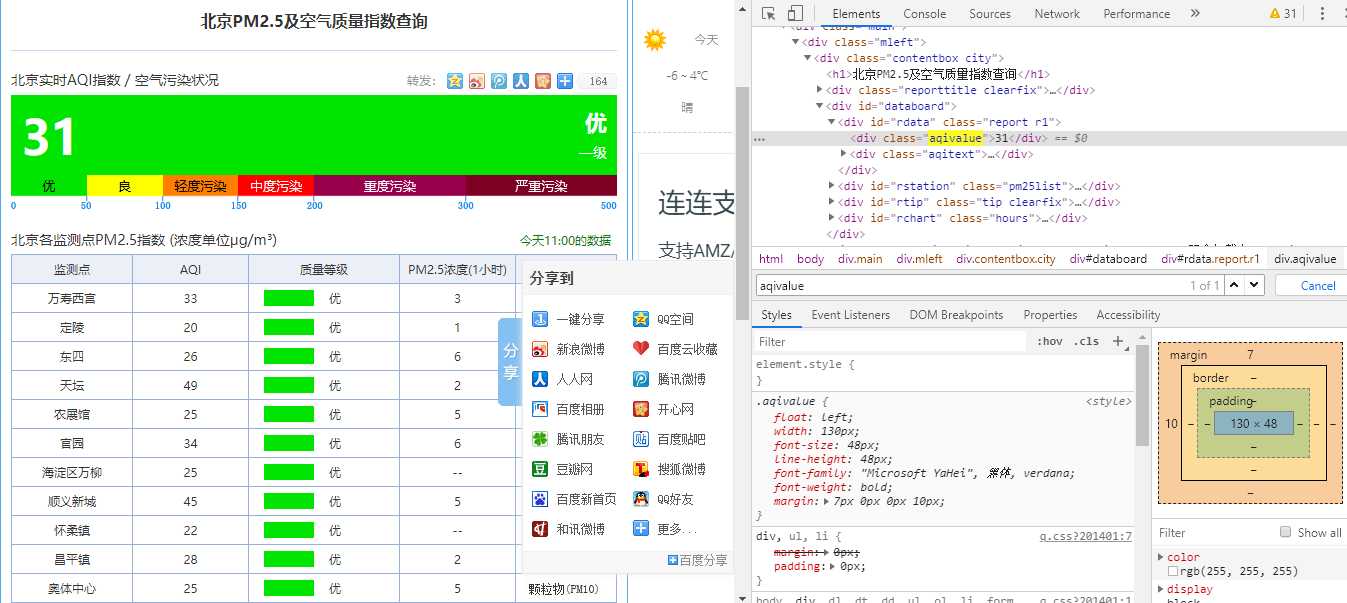Add new style rule plus button
This screenshot has height=603, width=1347.
(1118, 341)
